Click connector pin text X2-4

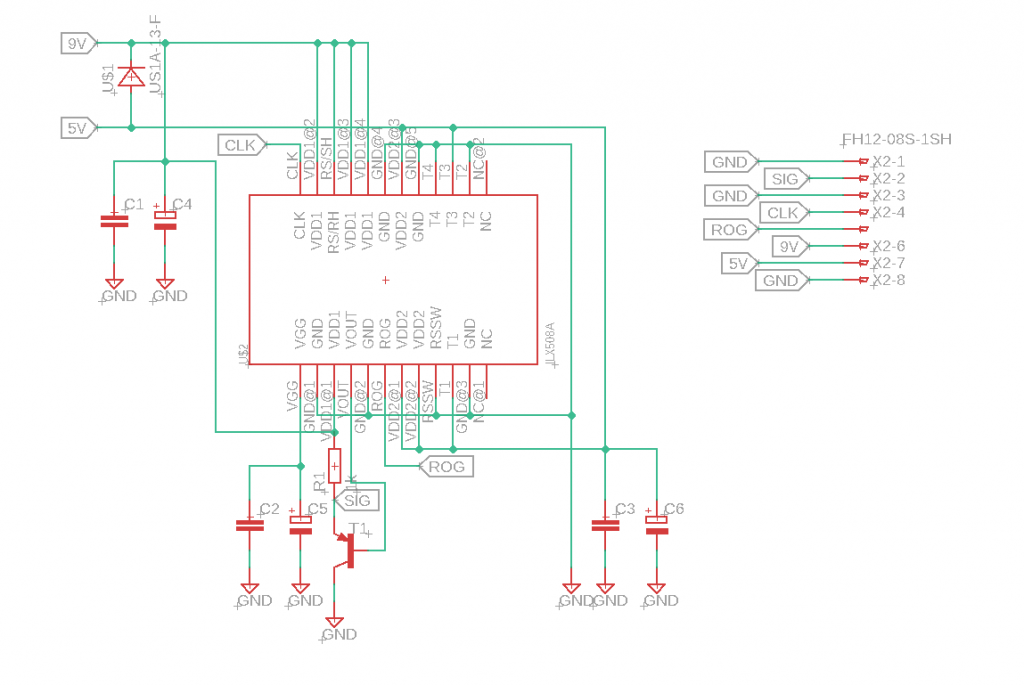point(889,212)
